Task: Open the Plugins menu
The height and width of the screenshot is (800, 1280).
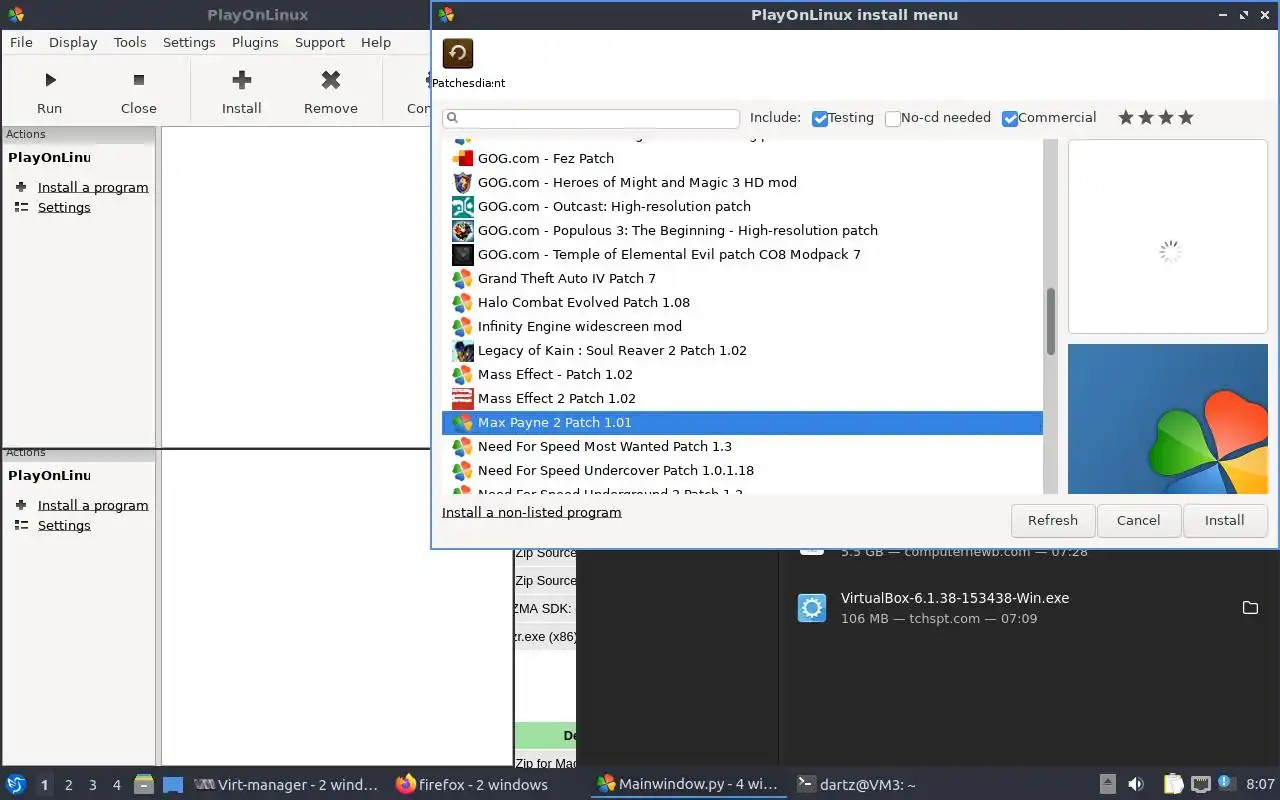Action: [x=255, y=42]
